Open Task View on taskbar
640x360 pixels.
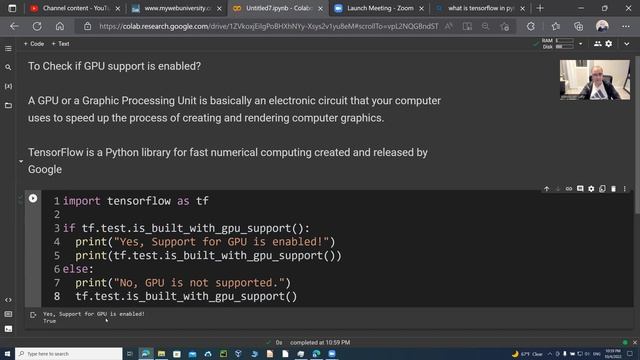[130, 353]
